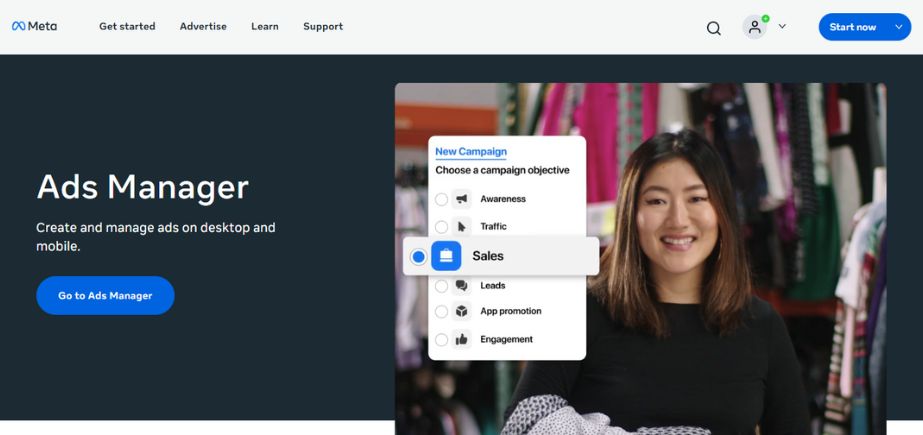Open the Learn menu
The image size is (923, 435).
pyautogui.click(x=265, y=26)
